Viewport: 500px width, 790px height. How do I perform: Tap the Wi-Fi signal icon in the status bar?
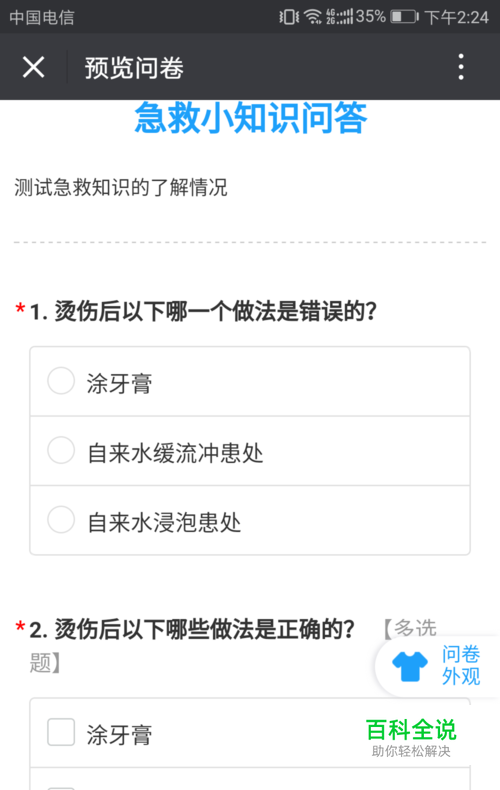pyautogui.click(x=312, y=17)
